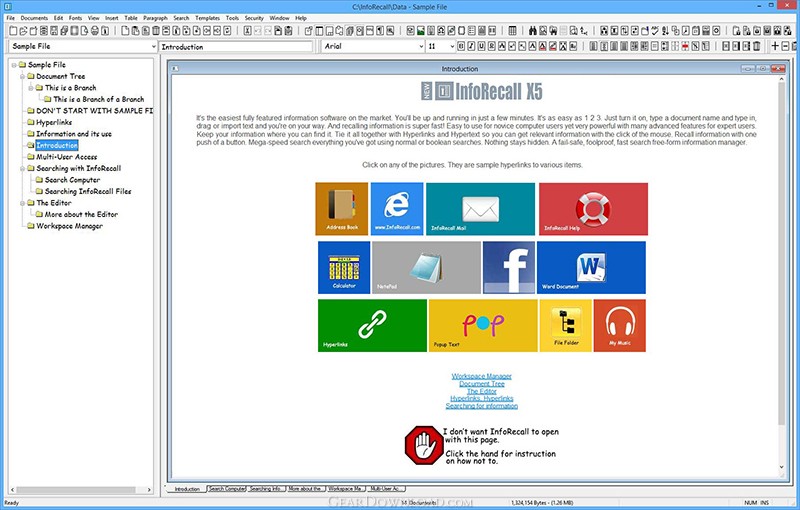The width and height of the screenshot is (800, 510).
Task: Collapse The Editor tree node
Action: tap(22, 203)
